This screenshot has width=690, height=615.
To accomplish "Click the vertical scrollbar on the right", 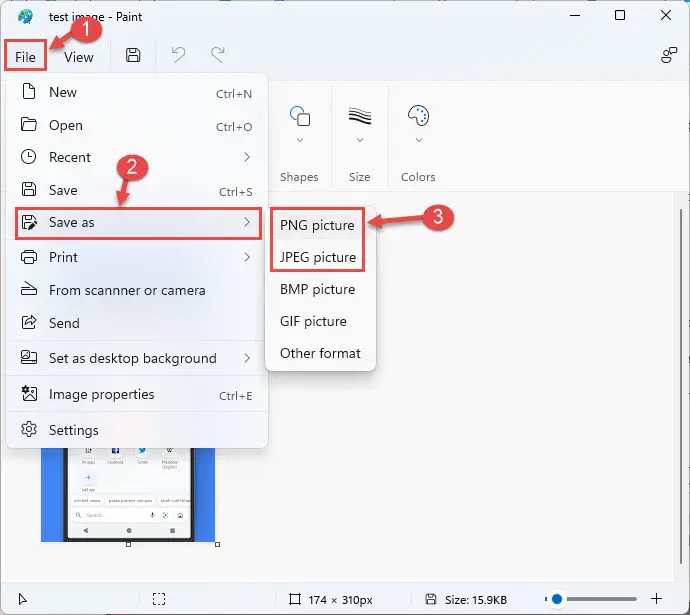I will pos(681,387).
